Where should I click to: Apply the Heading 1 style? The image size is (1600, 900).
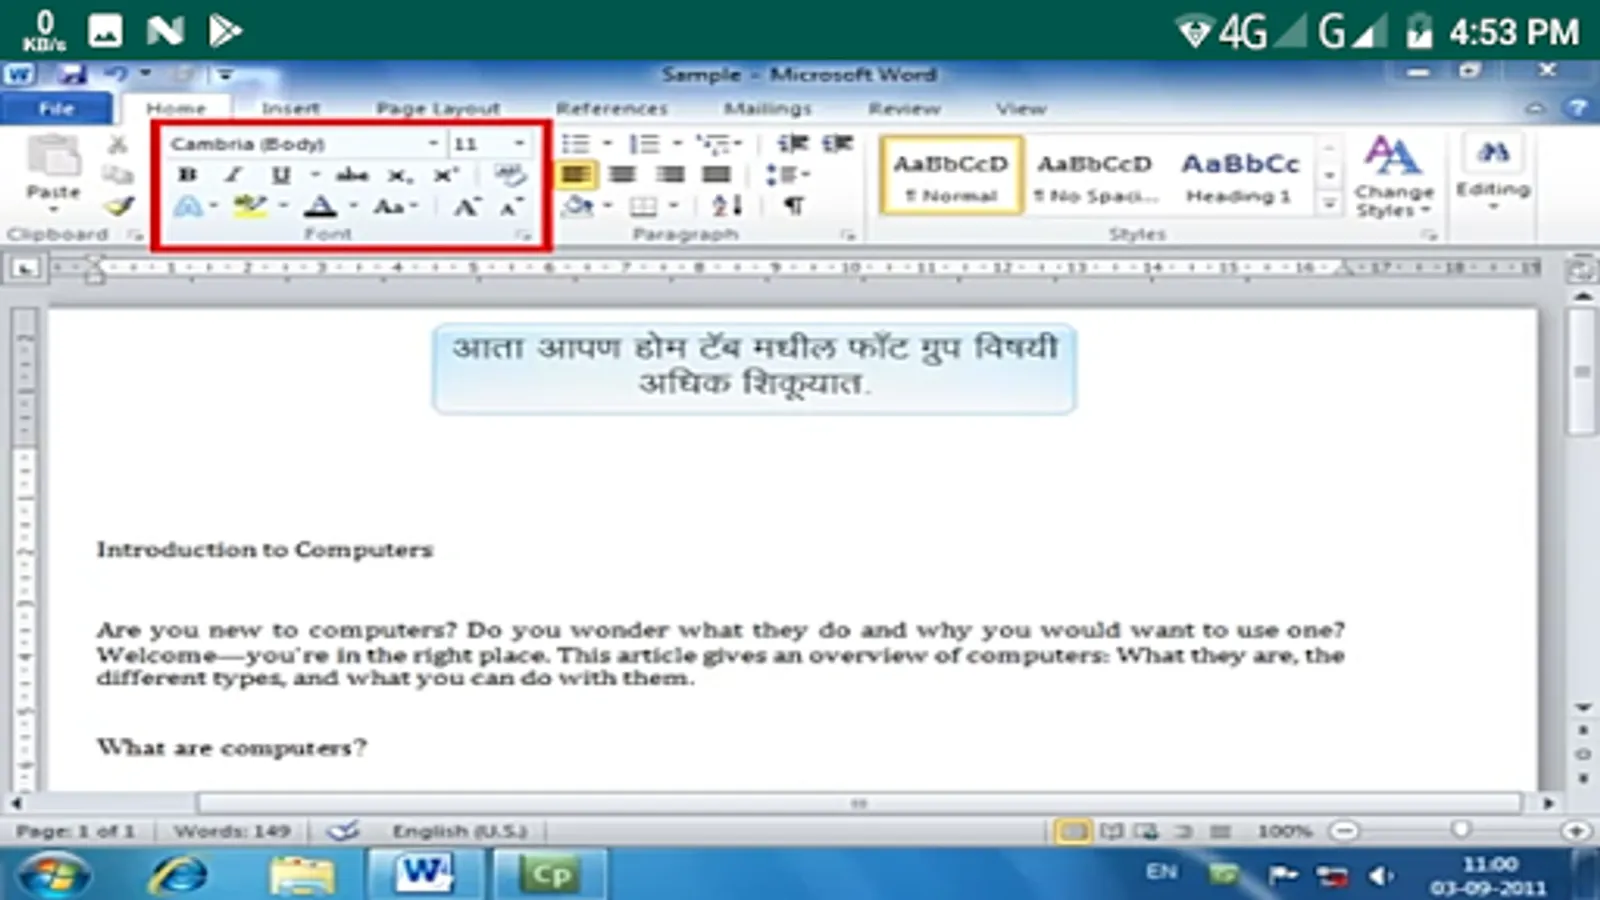(1240, 176)
